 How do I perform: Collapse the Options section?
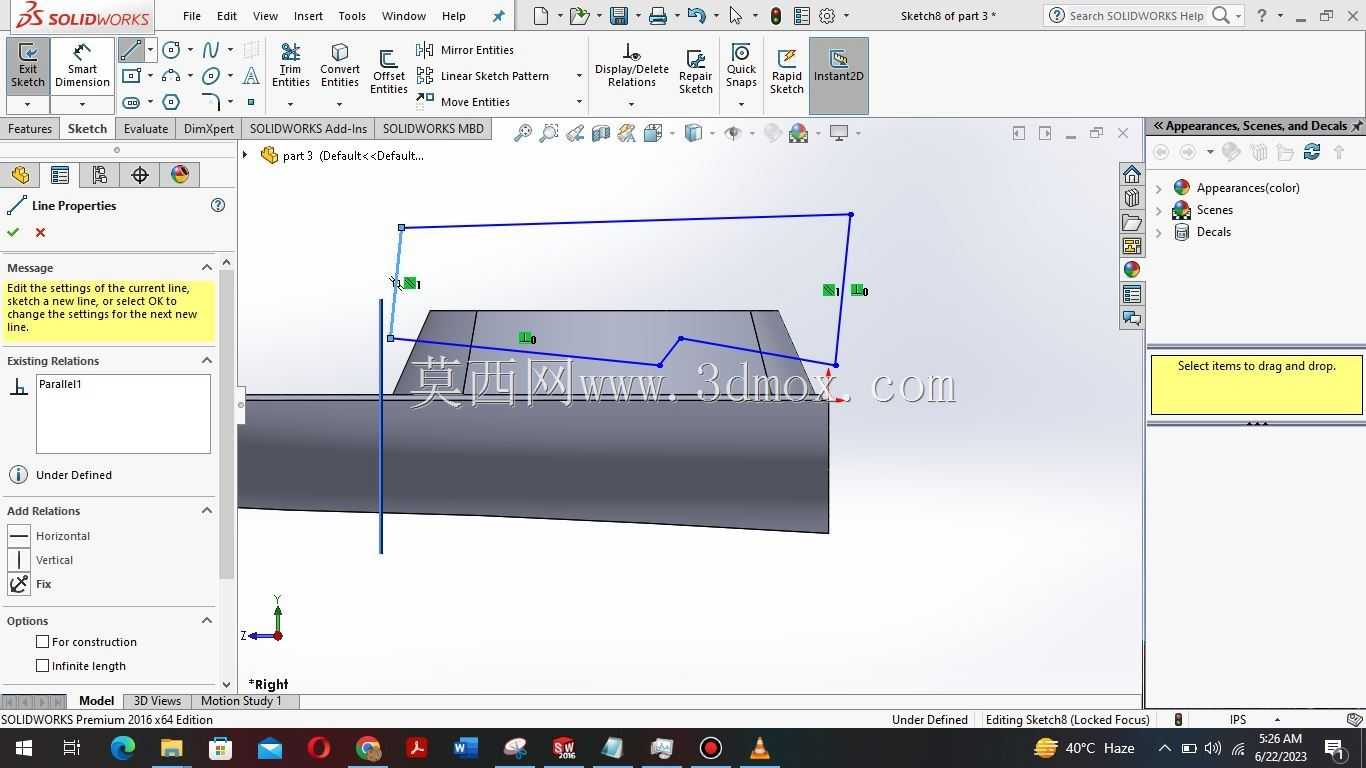pos(207,621)
